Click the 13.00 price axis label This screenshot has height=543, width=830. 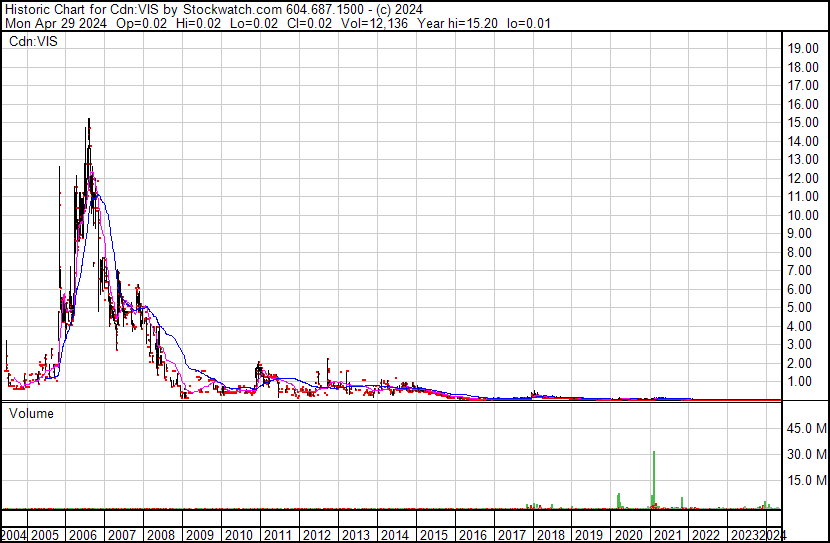(803, 159)
